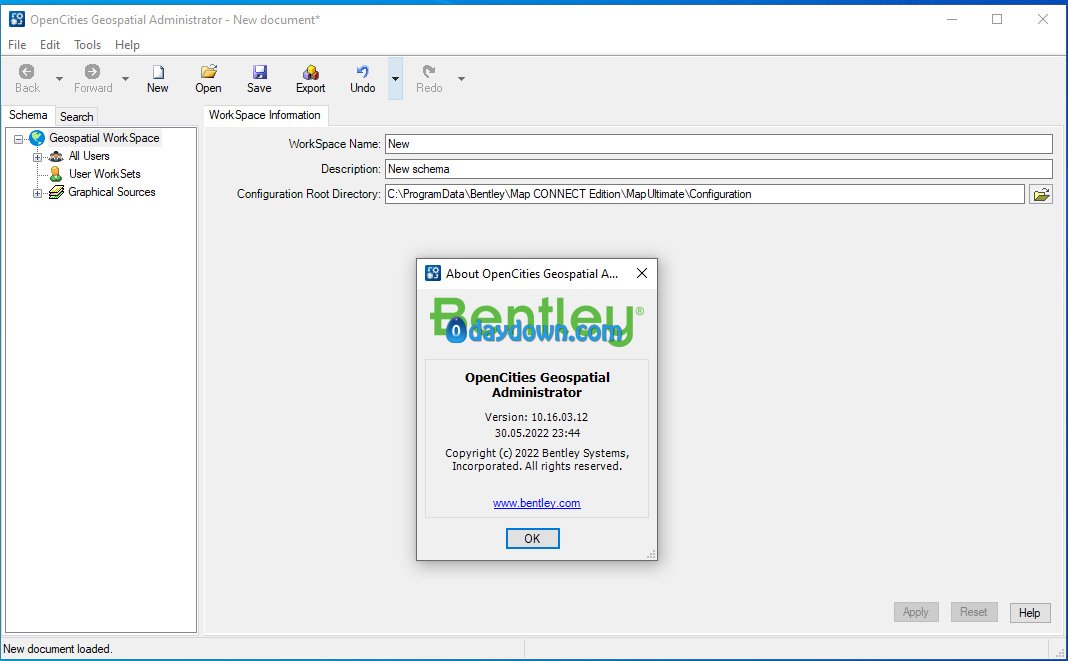Minimize the main application window

point(952,19)
